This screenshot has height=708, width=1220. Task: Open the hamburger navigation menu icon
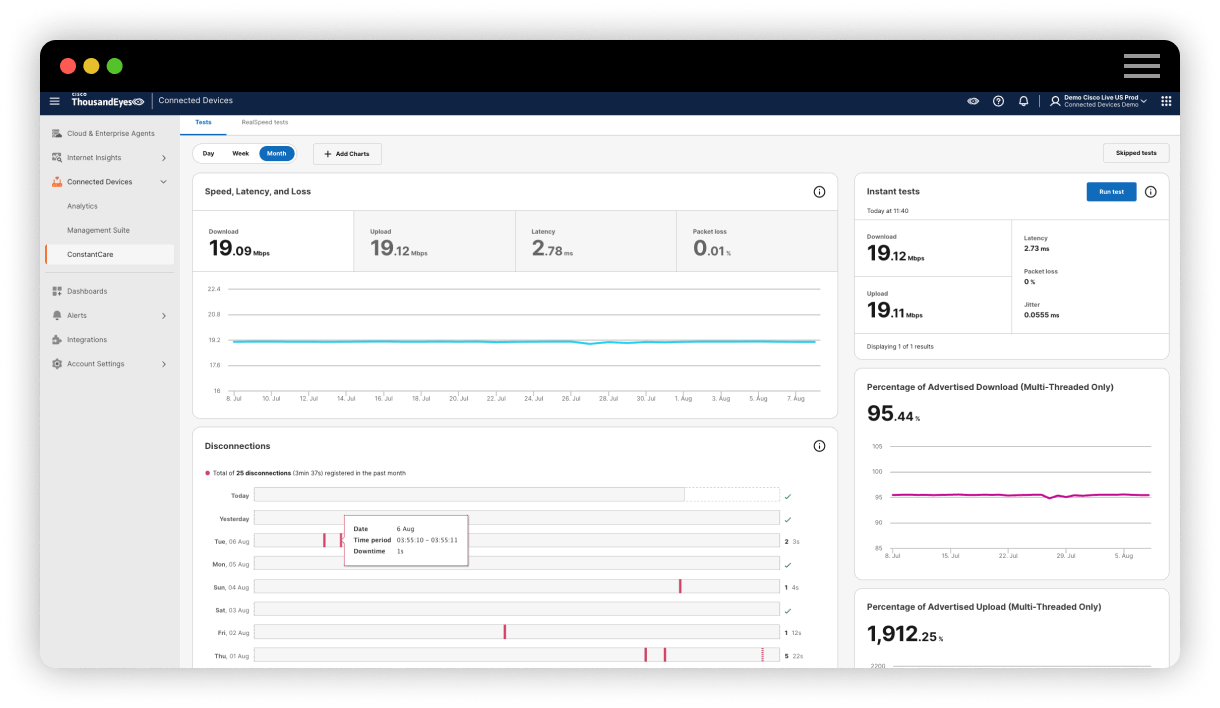coord(55,101)
